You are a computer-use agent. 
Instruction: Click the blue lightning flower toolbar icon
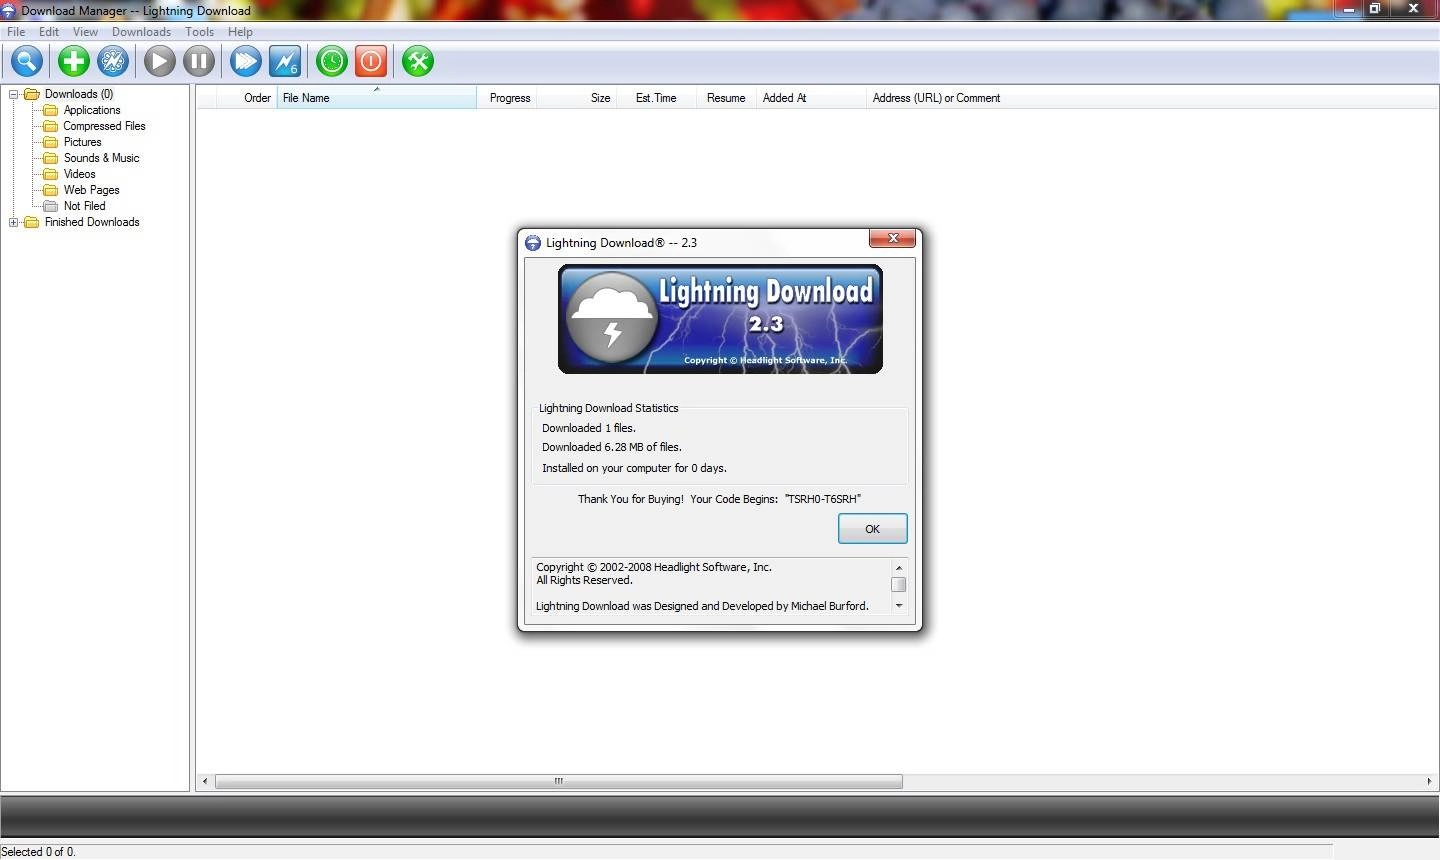tap(113, 61)
